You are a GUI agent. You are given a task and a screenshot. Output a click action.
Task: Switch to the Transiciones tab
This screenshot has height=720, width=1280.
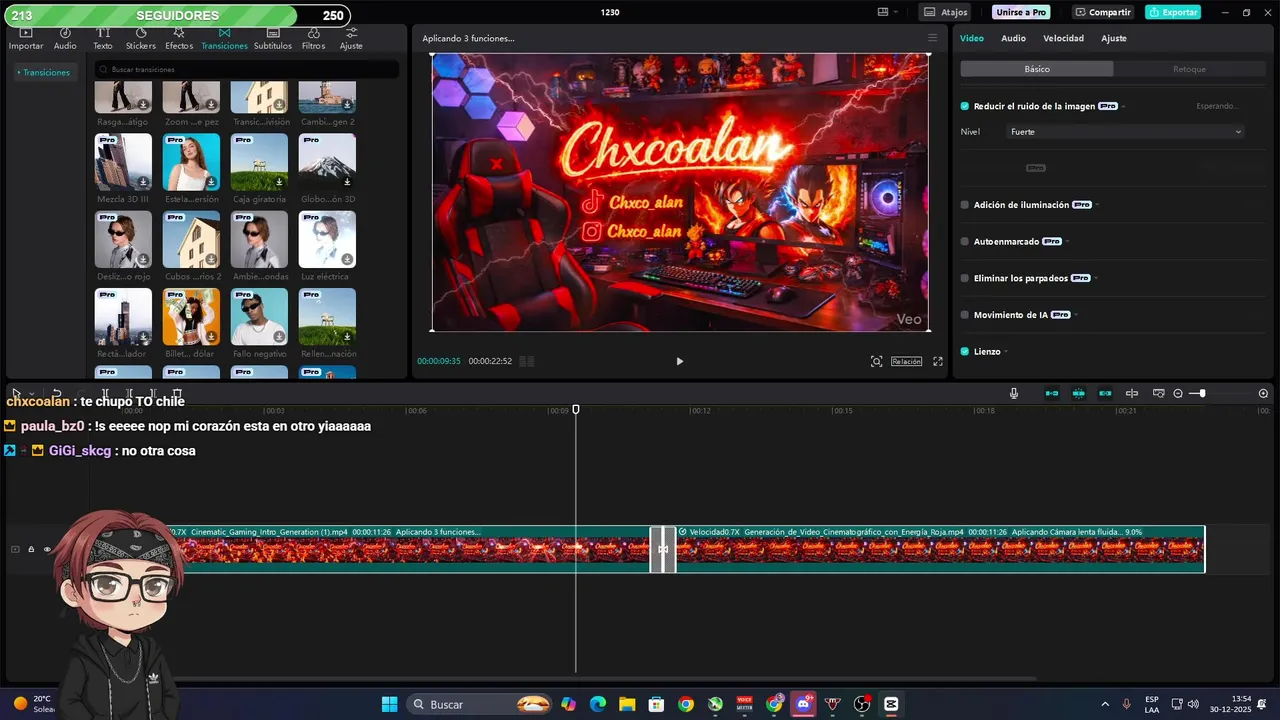(224, 39)
